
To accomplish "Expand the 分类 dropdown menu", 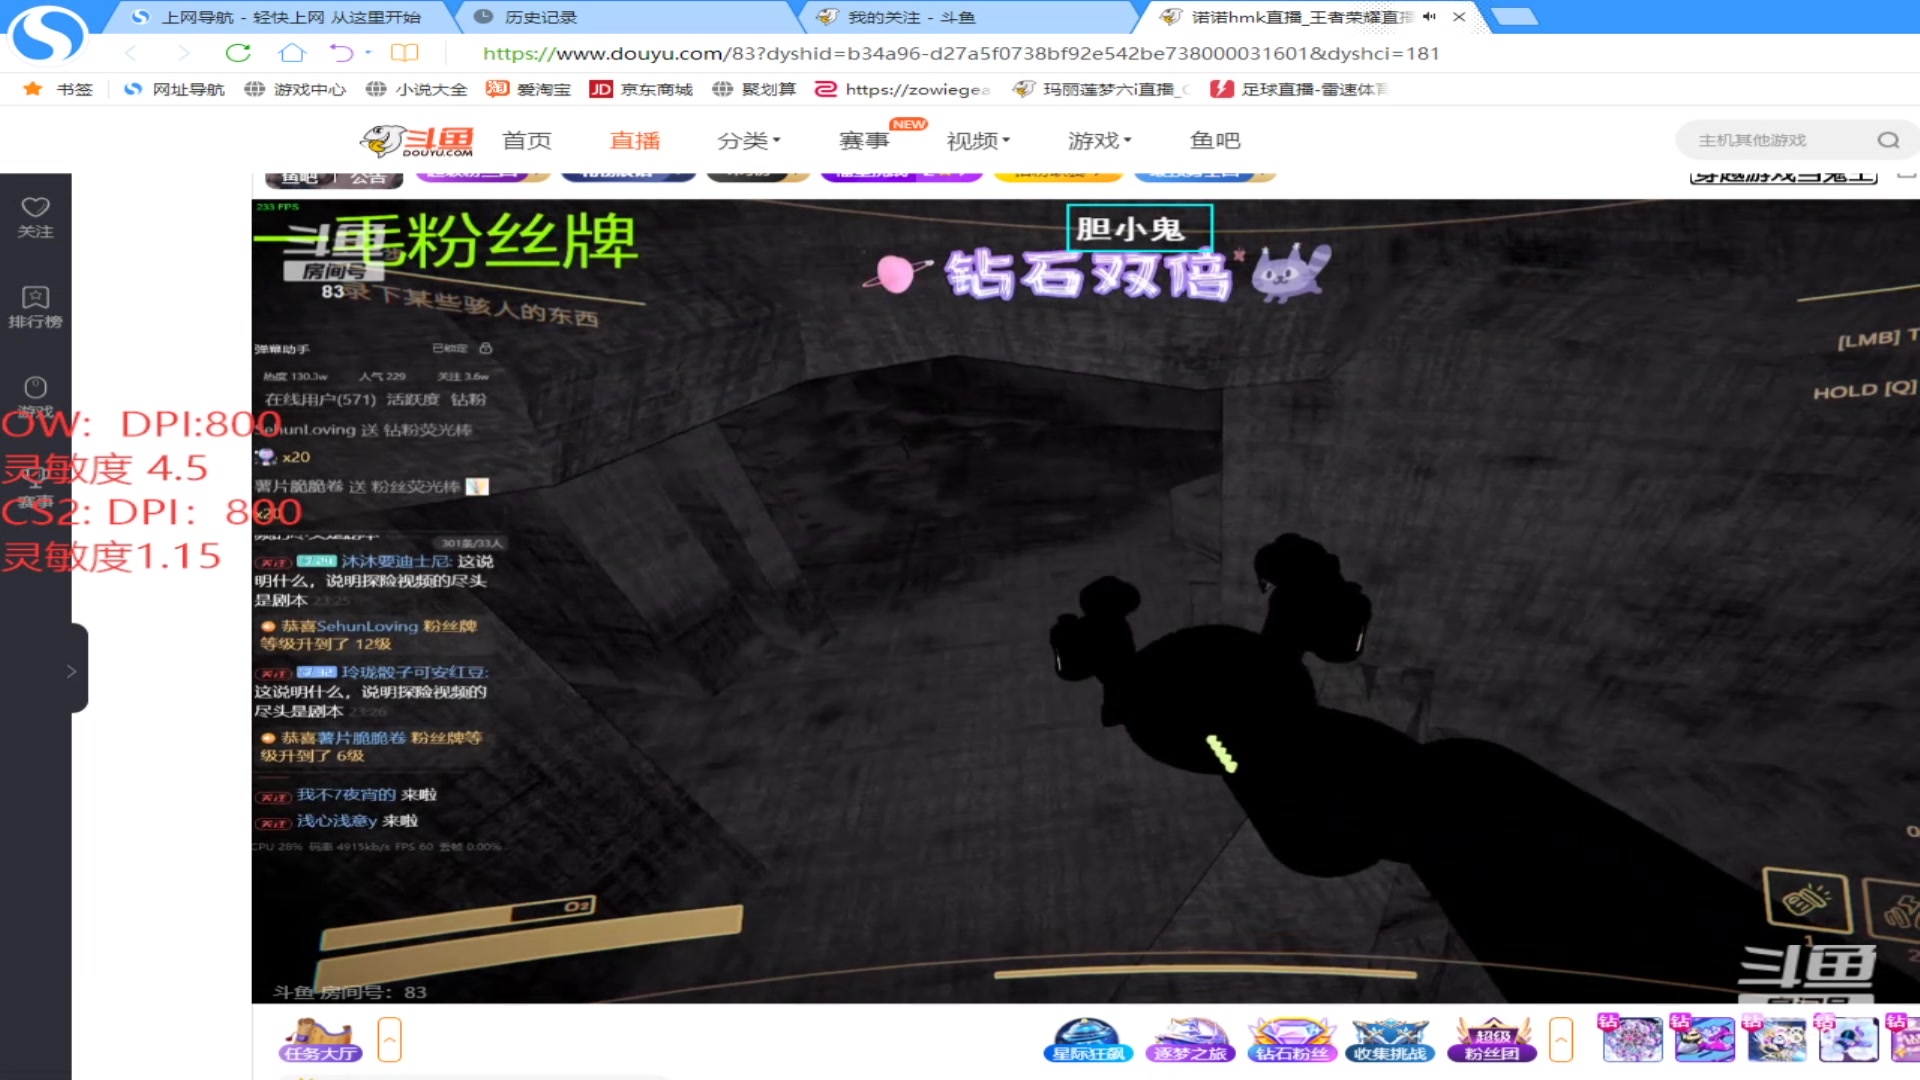I will (749, 141).
